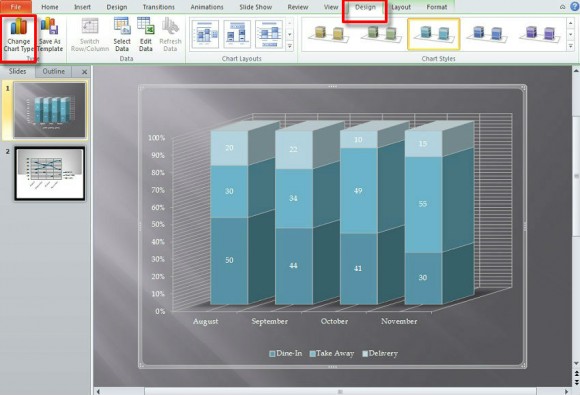Choose the green chart style
The image size is (580, 395).
381,34
